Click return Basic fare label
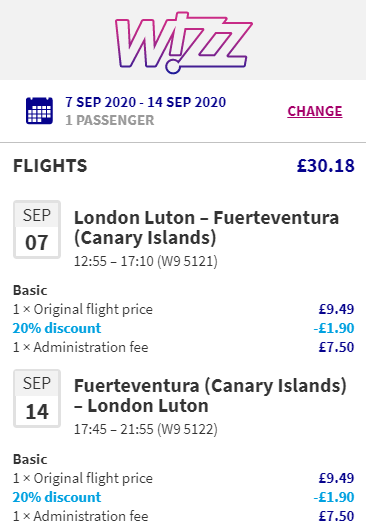This screenshot has width=366, height=528. point(30,459)
